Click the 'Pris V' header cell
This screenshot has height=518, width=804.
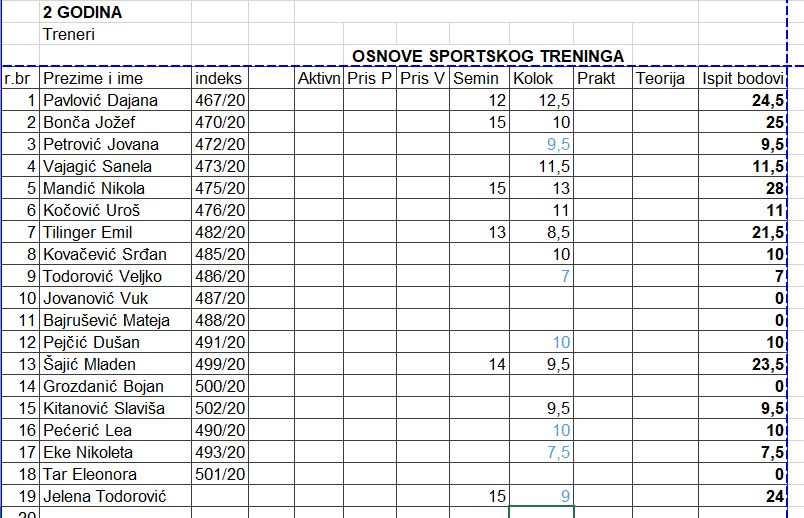[421, 78]
